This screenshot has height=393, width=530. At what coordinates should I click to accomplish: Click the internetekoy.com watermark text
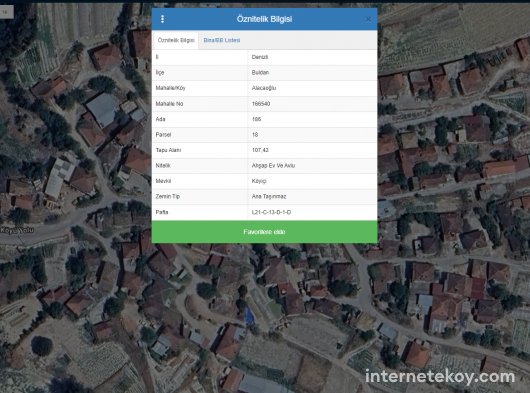point(440,376)
